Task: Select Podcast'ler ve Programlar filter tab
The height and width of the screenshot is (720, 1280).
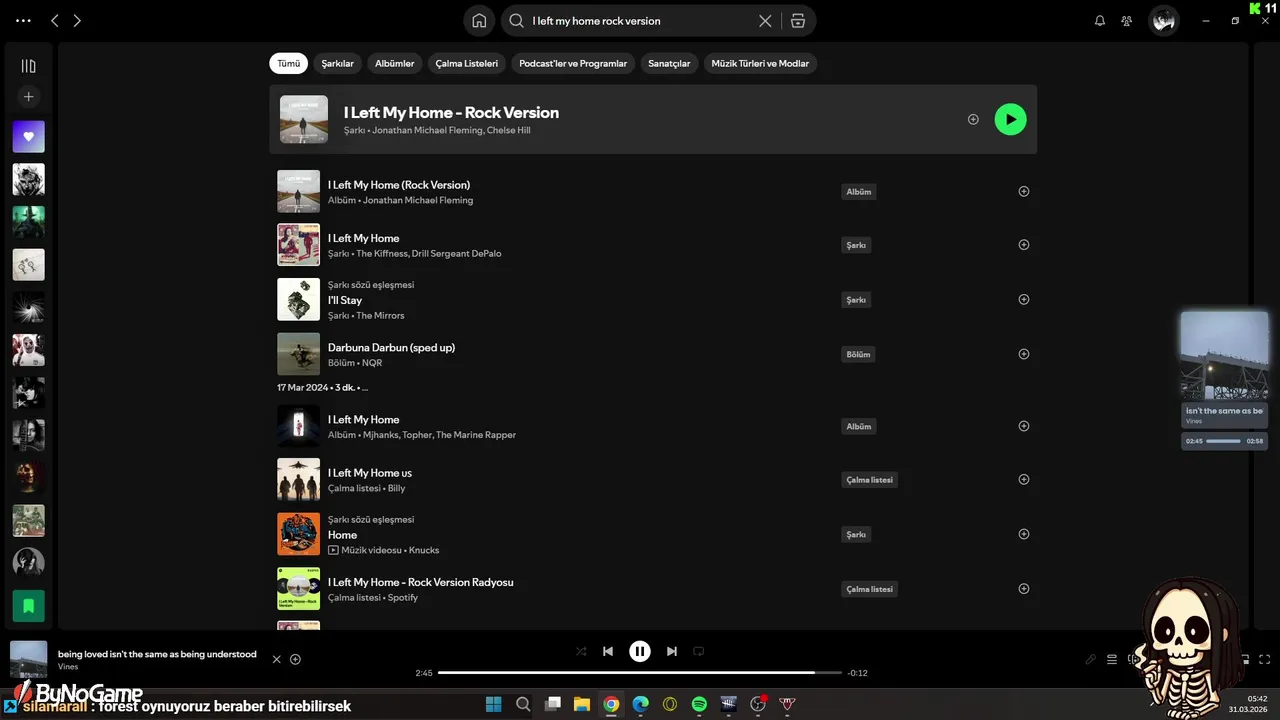Action: click(x=573, y=63)
